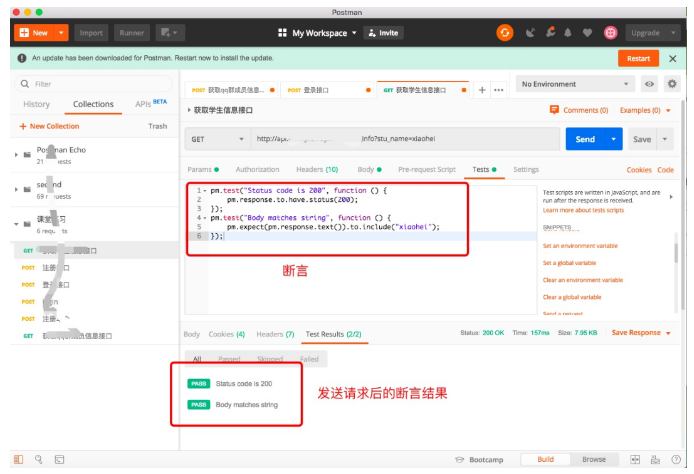
Task: Open the pink user avatar icon
Action: [610, 33]
